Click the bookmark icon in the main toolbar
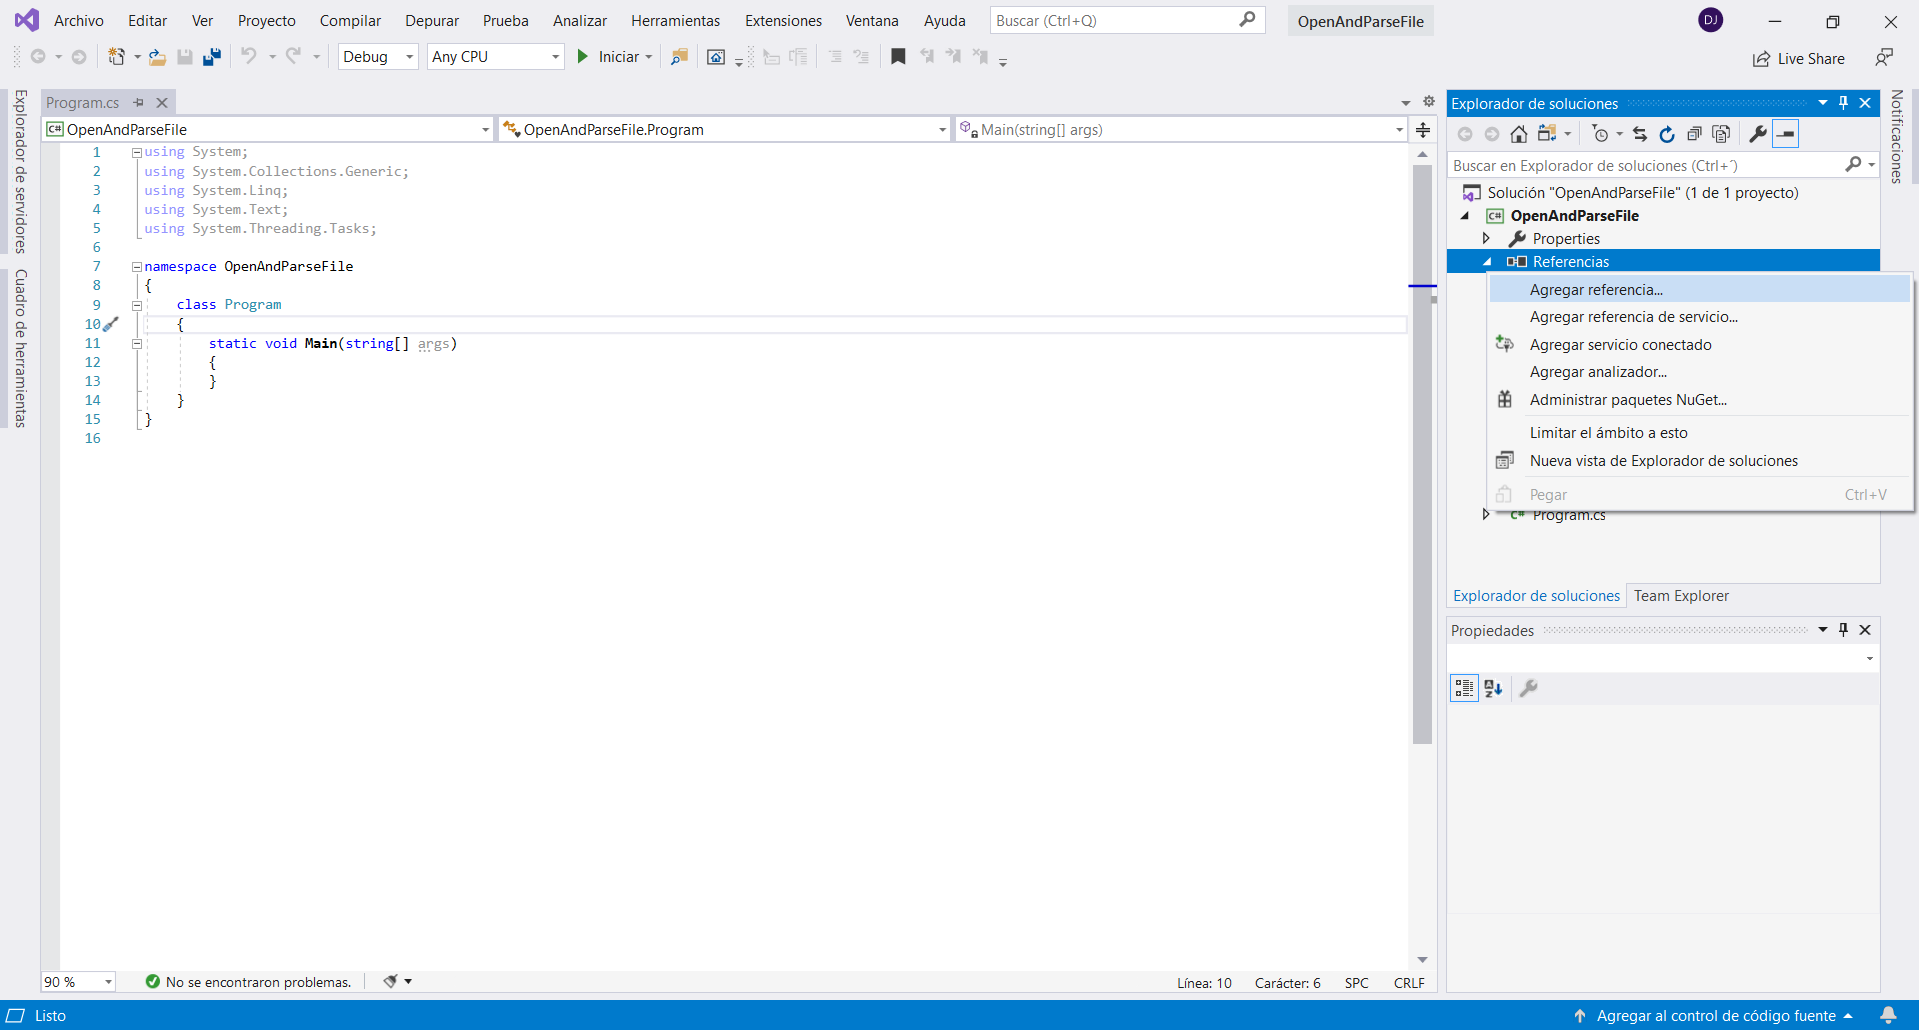1919x1030 pixels. [x=898, y=57]
